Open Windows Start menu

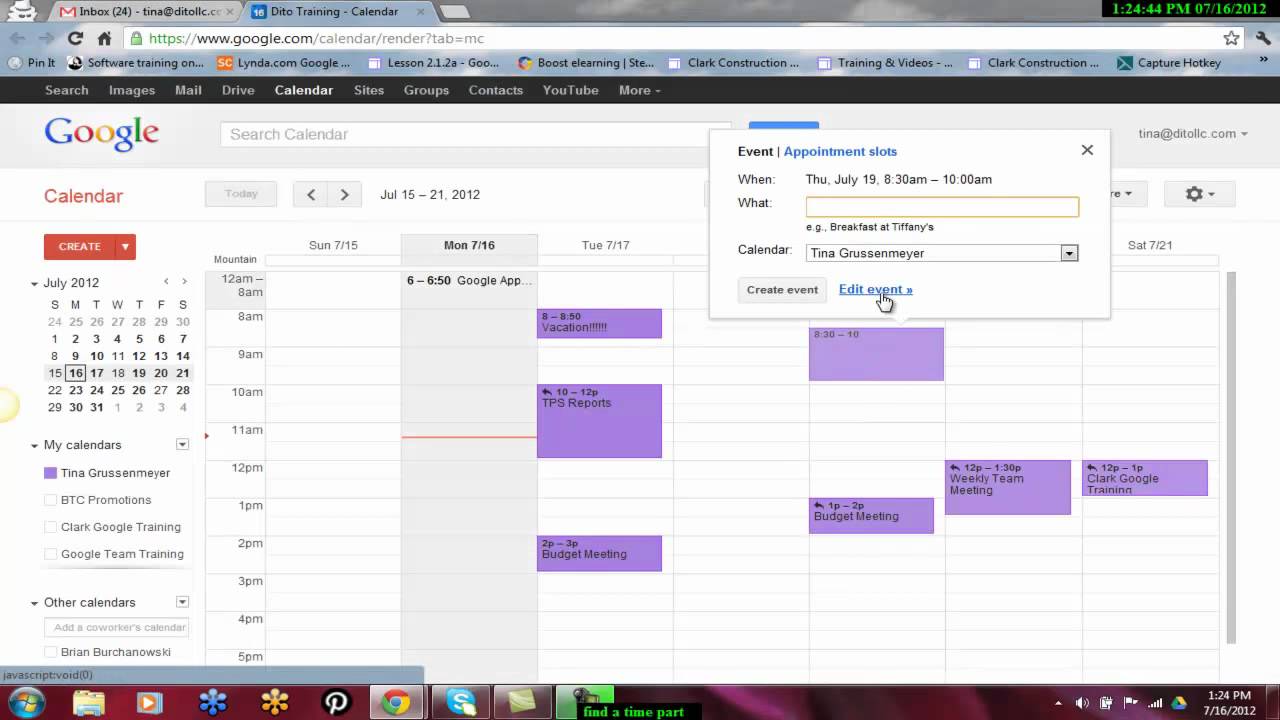tap(24, 703)
